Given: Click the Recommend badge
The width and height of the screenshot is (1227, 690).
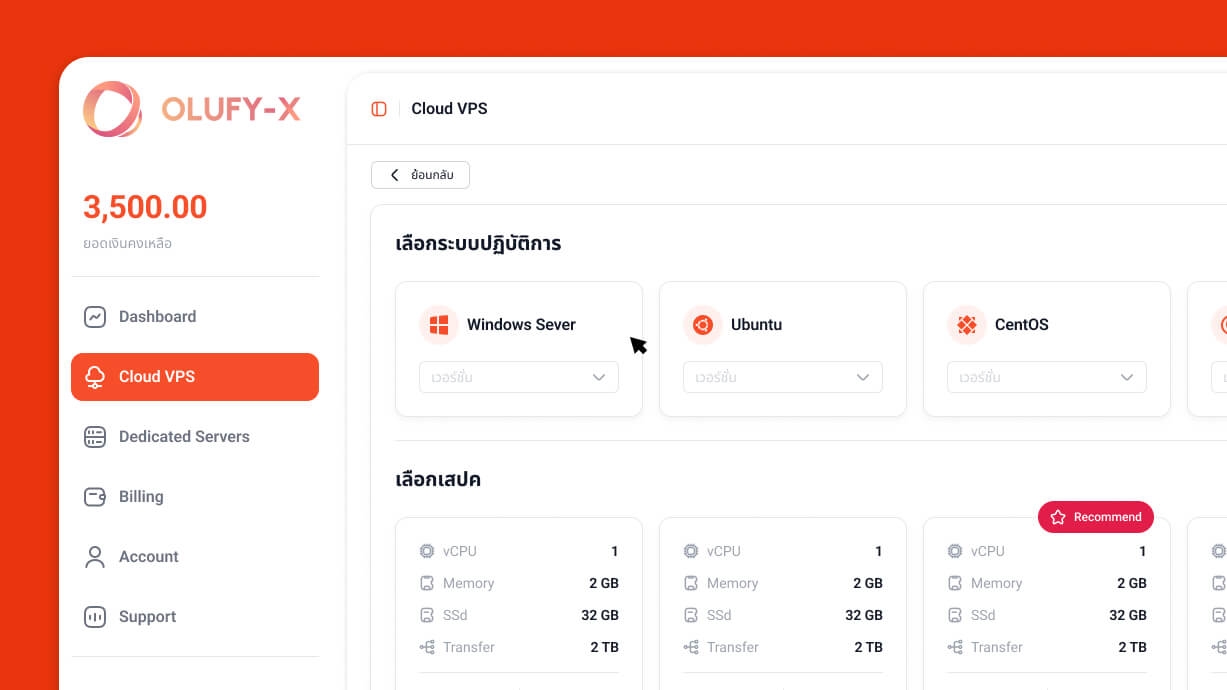Looking at the screenshot, I should click(x=1096, y=517).
